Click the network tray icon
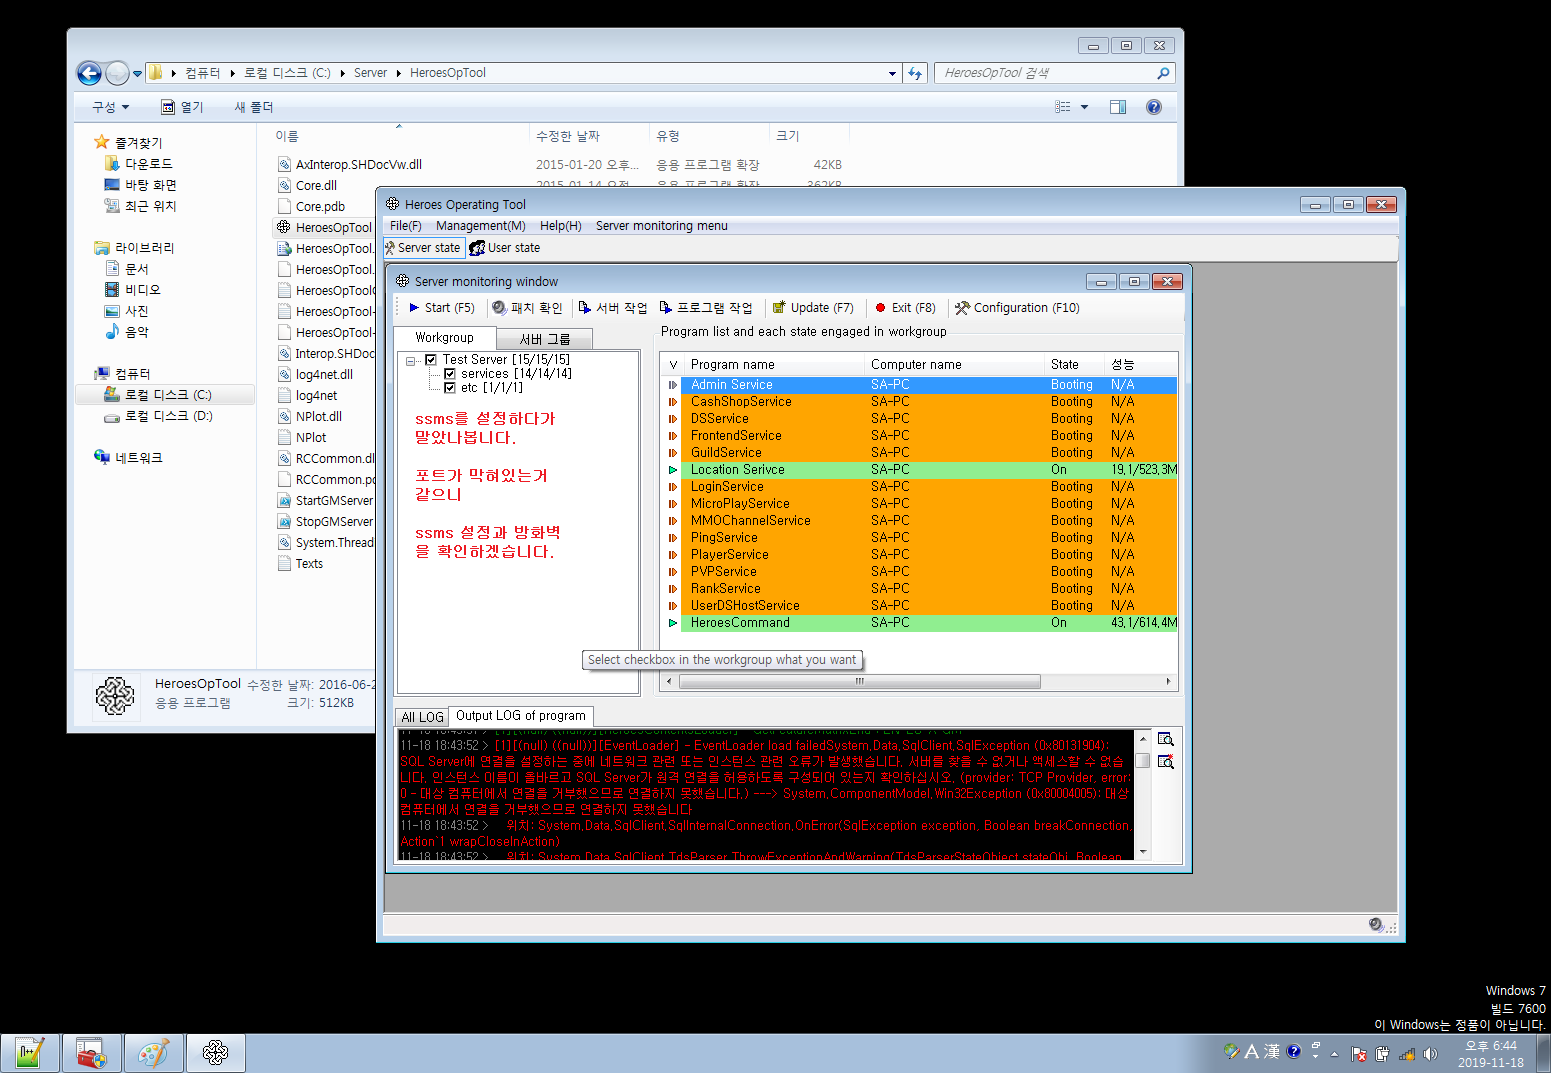 [x=1407, y=1053]
